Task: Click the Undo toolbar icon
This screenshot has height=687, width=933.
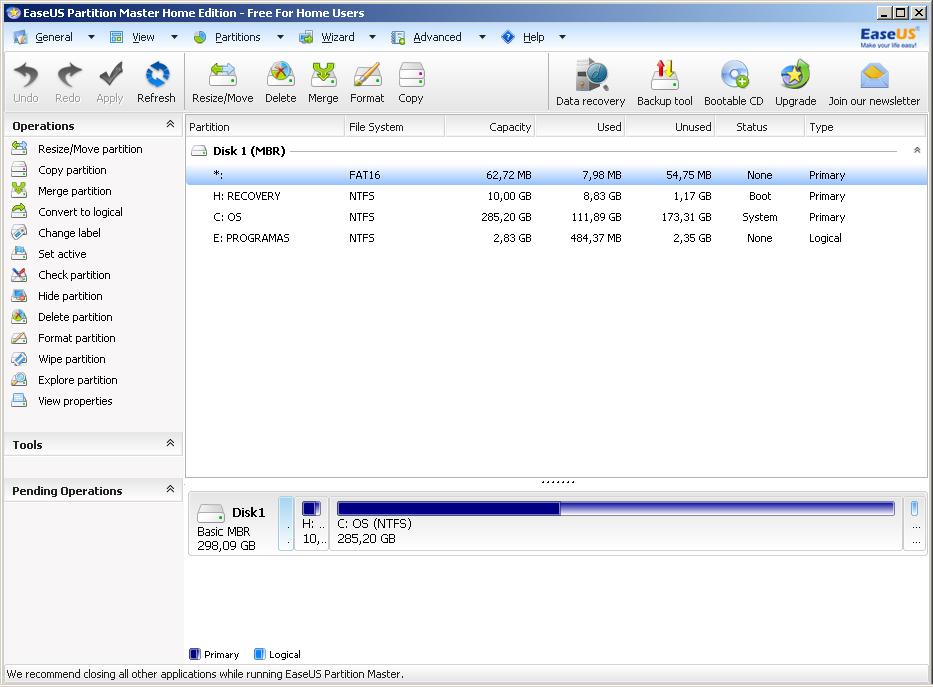Action: pos(26,83)
